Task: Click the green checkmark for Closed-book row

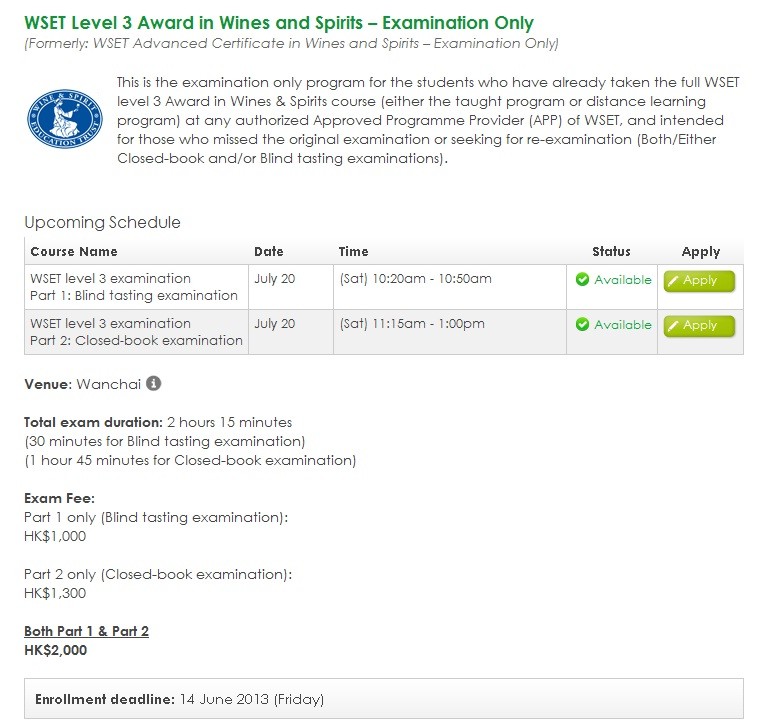Action: (x=582, y=324)
